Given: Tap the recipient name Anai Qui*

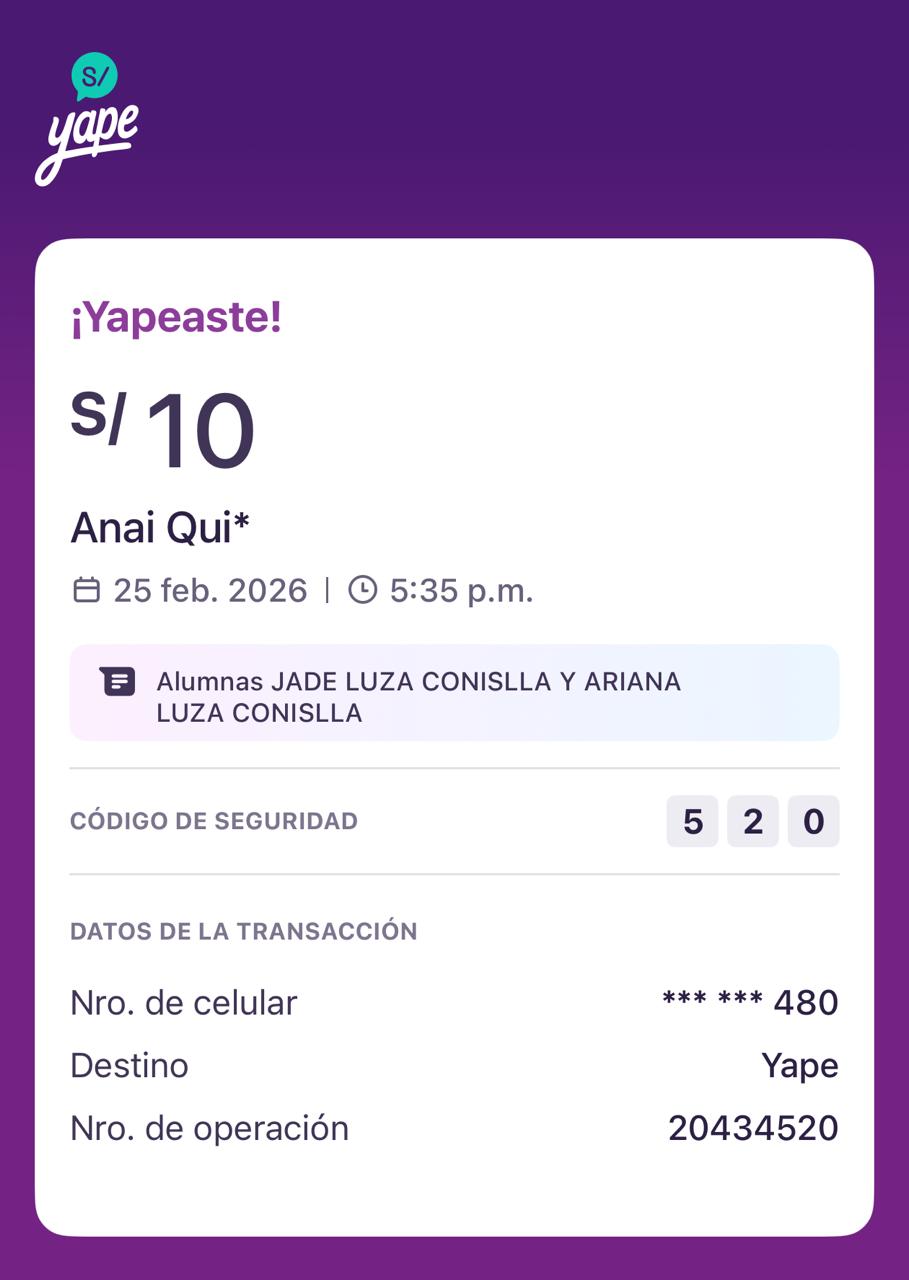Looking at the screenshot, I should coord(160,528).
